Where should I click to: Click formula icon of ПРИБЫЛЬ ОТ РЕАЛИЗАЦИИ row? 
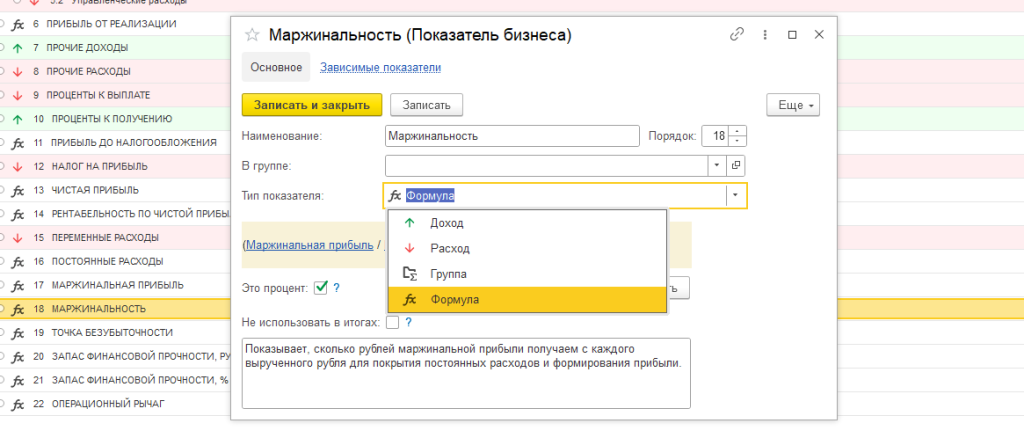tap(18, 24)
